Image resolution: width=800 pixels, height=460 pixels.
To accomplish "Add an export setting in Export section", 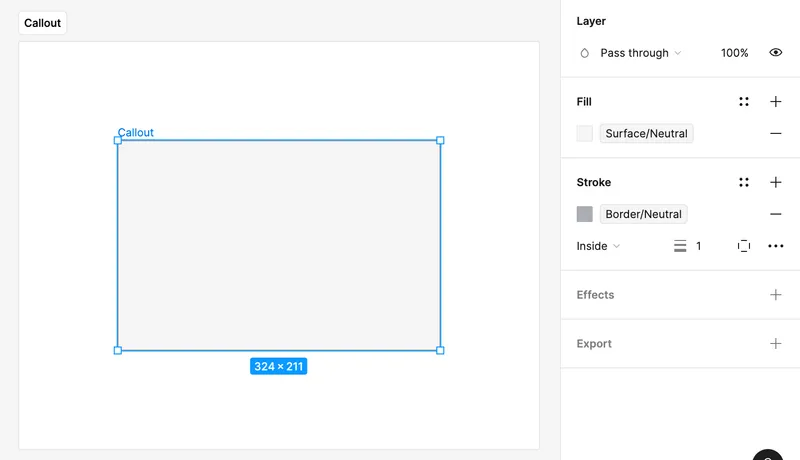I will [775, 344].
